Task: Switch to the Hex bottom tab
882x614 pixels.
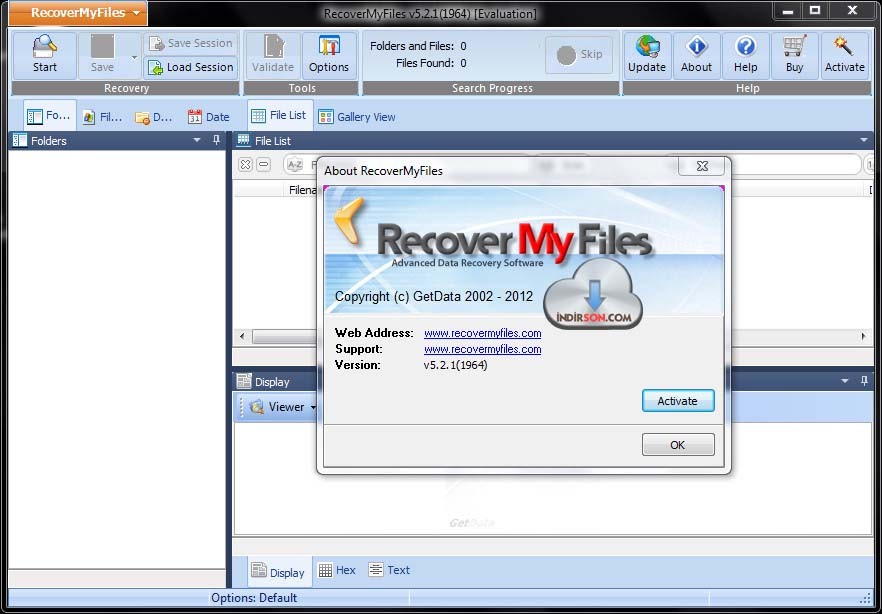Action: [337, 570]
